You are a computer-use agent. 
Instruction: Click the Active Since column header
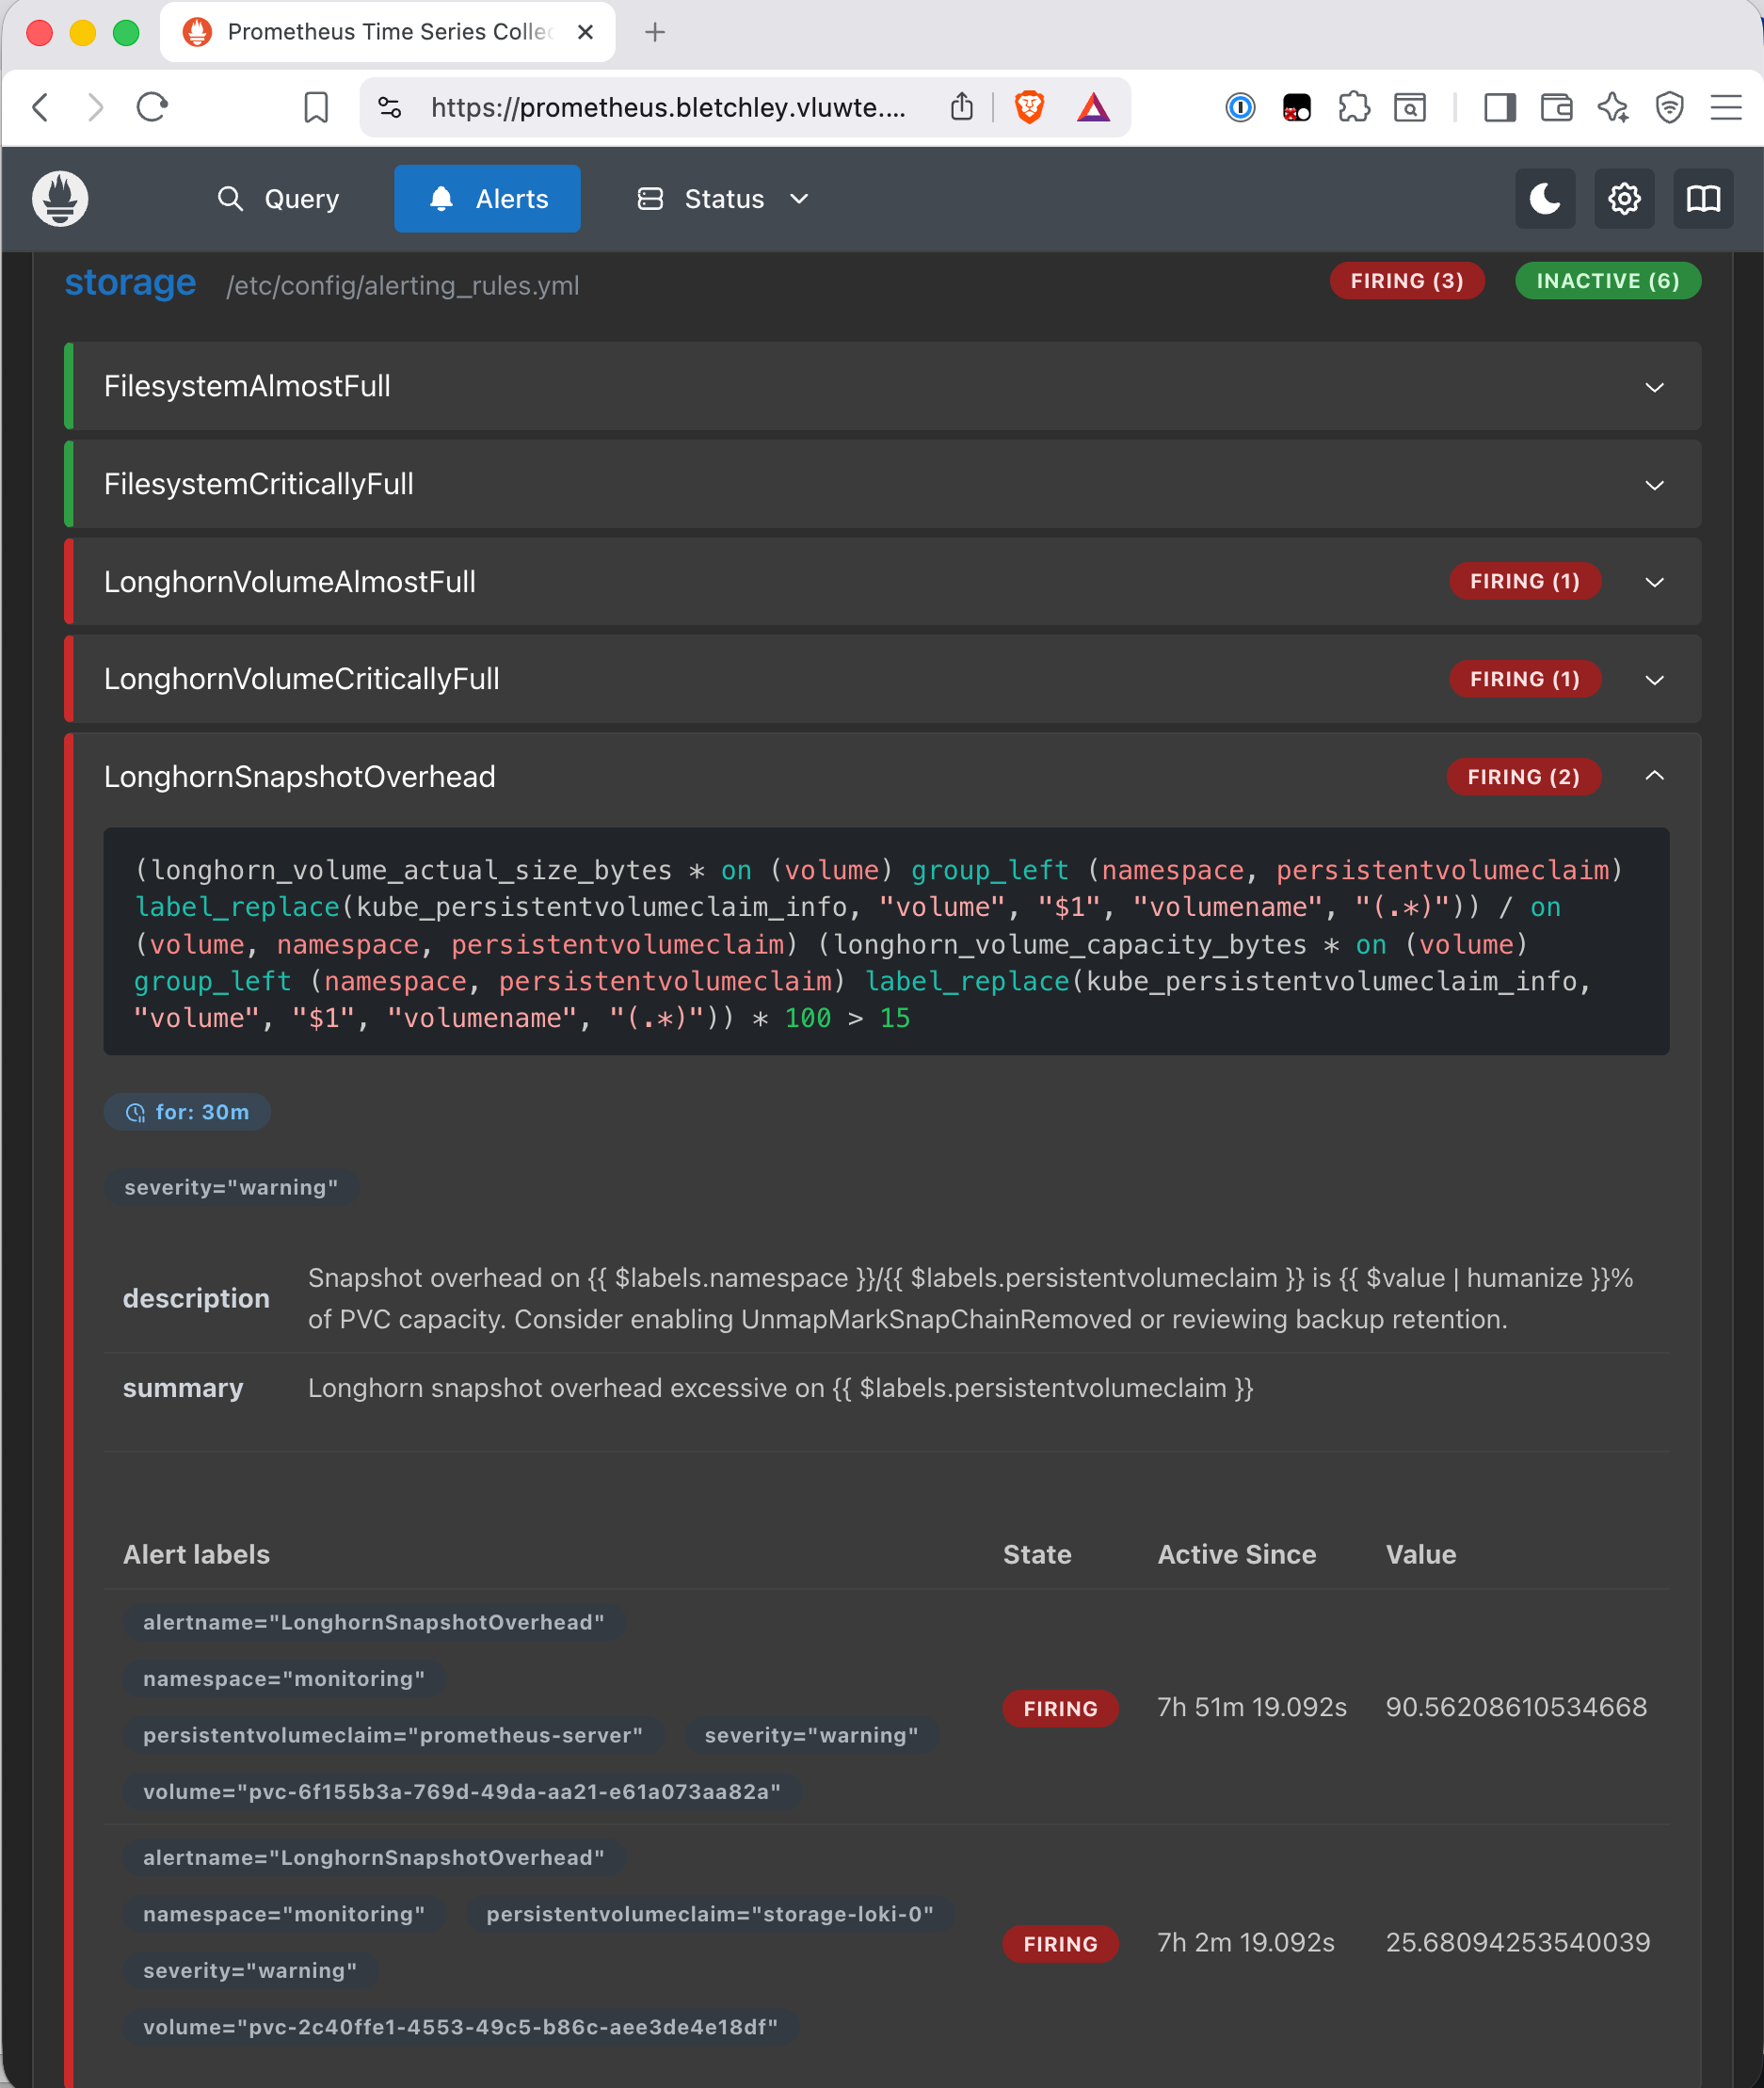click(1237, 1554)
